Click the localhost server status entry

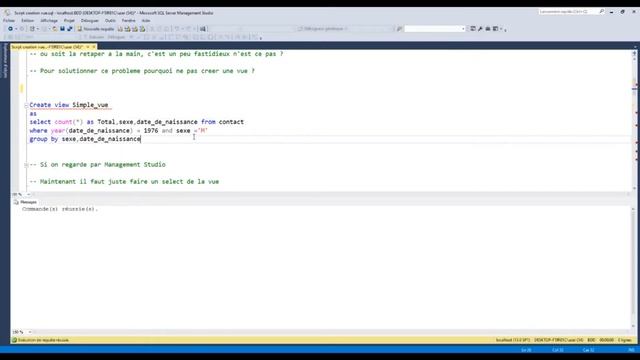pos(513,340)
